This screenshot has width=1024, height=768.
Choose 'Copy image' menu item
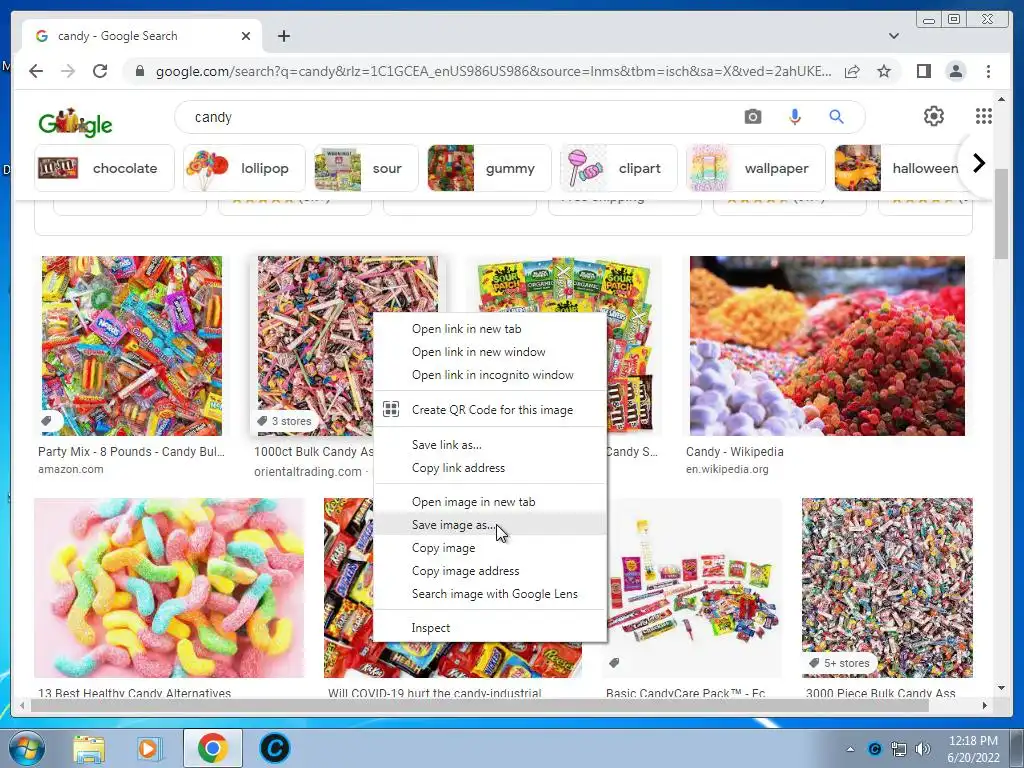490,548
